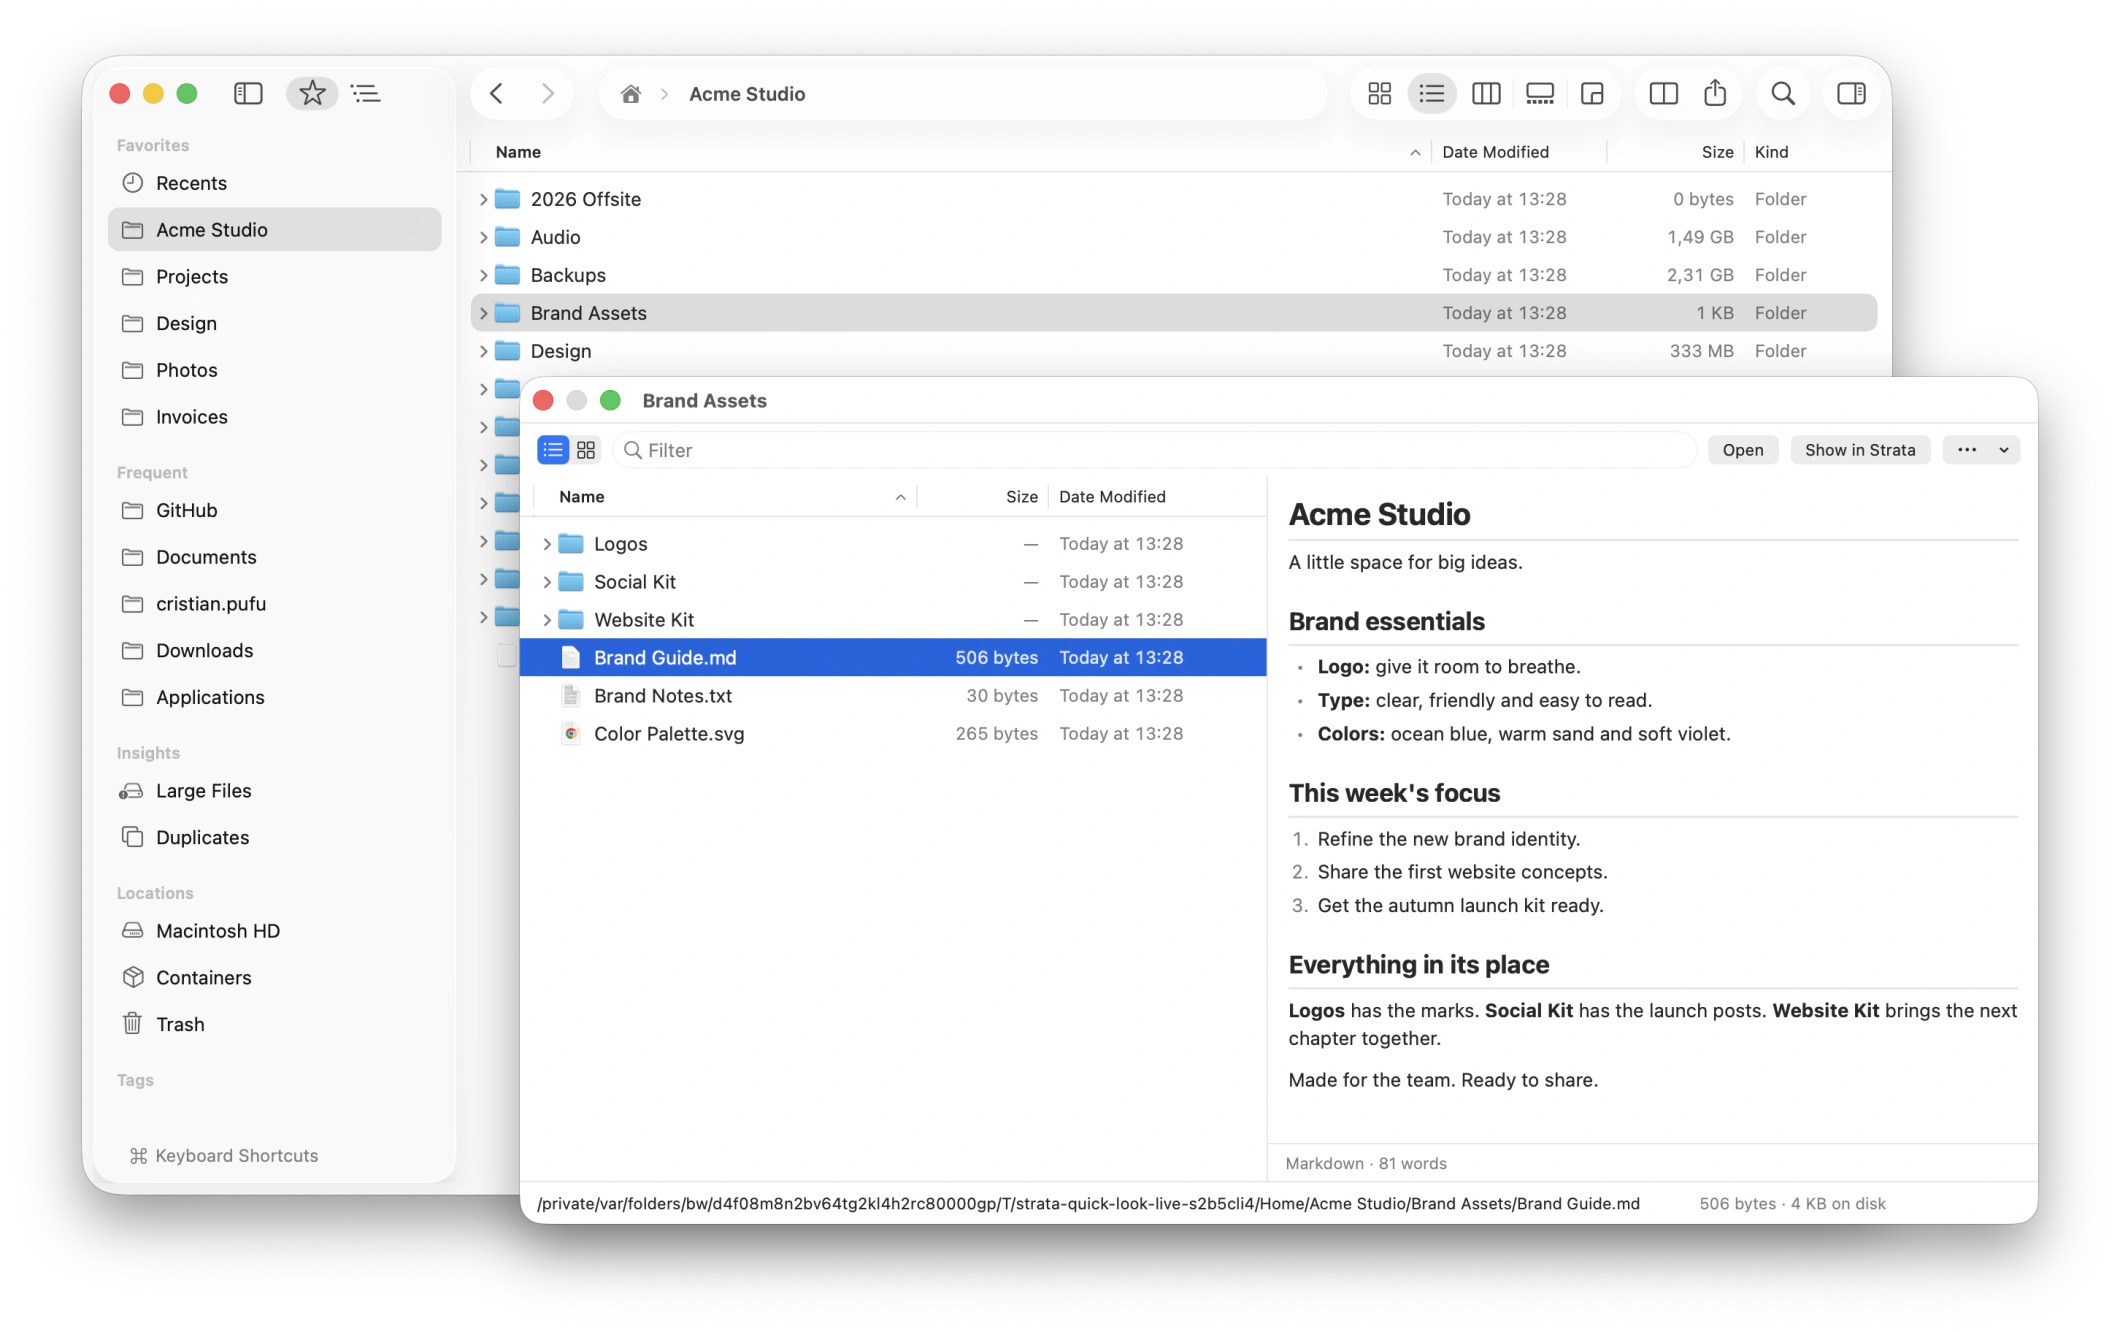
Task: Click the picture-in-picture view icon in toolbar
Action: 1592,93
